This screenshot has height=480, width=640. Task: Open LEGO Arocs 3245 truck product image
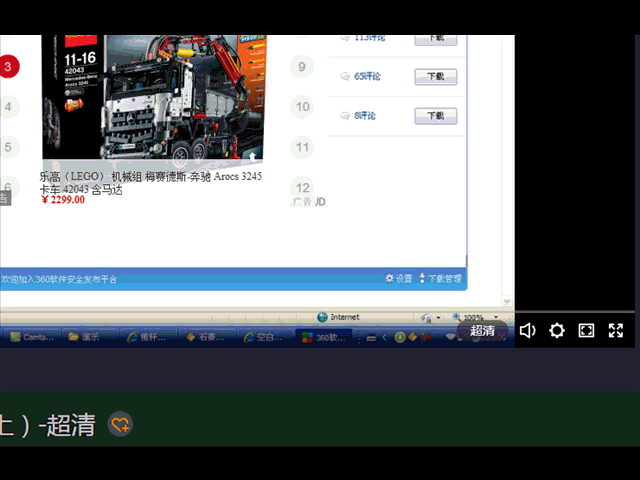click(154, 98)
